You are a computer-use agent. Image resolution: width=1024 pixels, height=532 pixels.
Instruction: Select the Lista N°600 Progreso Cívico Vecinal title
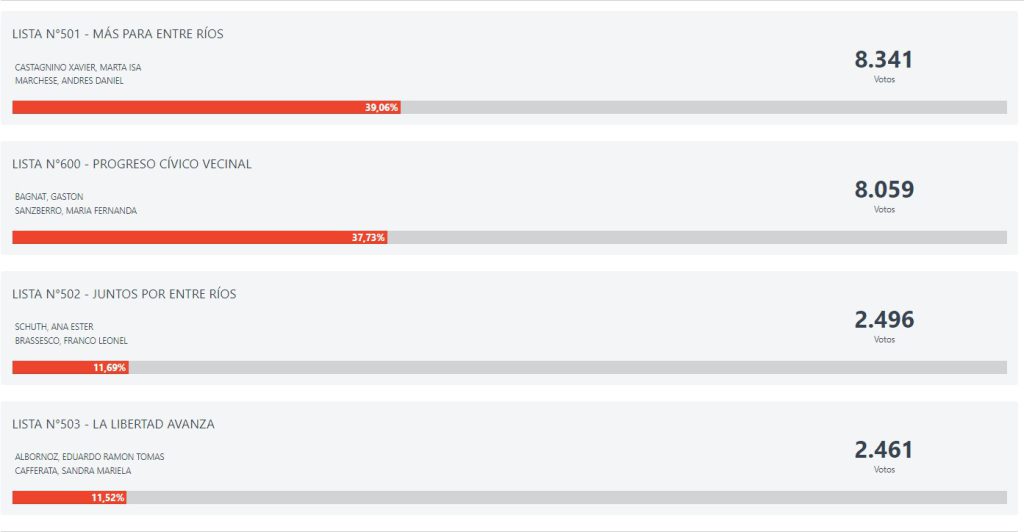click(131, 164)
